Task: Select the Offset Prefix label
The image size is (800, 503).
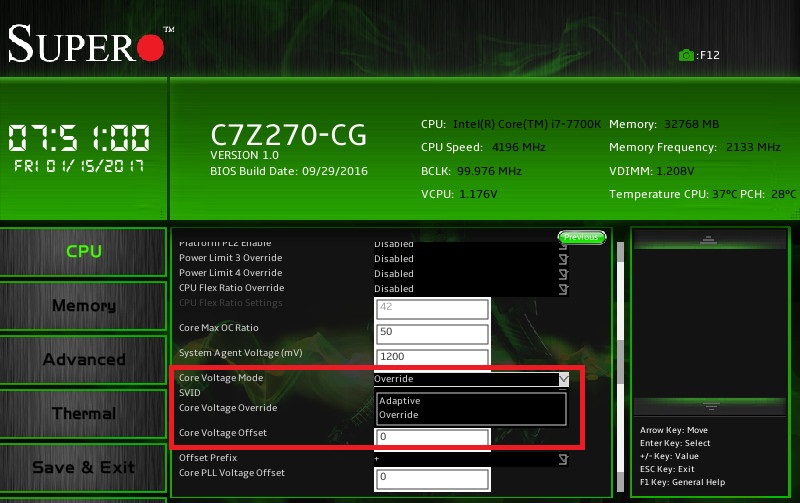Action: [208, 458]
